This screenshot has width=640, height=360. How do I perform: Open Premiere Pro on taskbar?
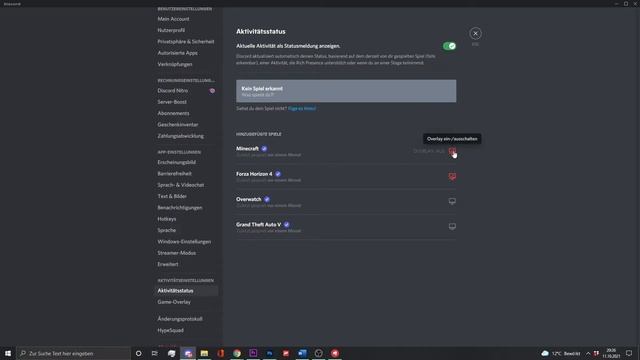tap(253, 353)
